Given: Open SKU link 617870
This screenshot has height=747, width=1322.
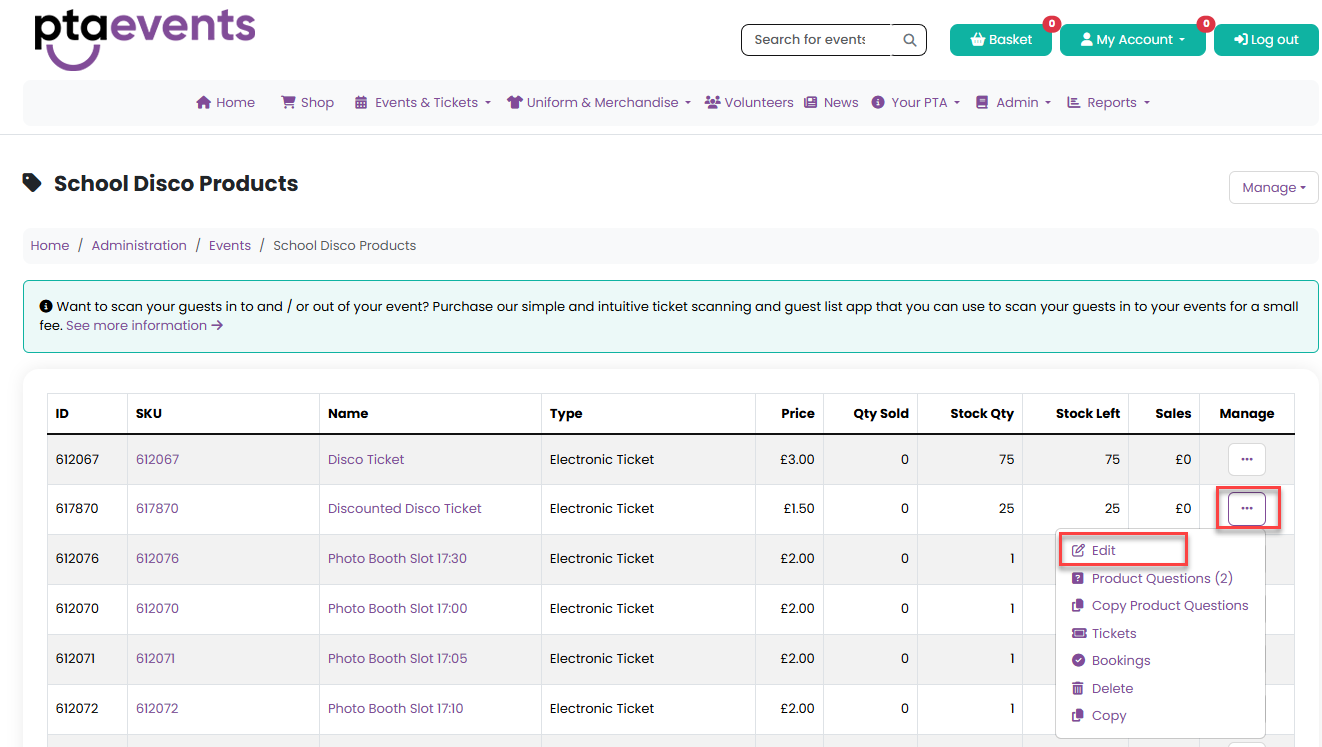Looking at the screenshot, I should 157,508.
